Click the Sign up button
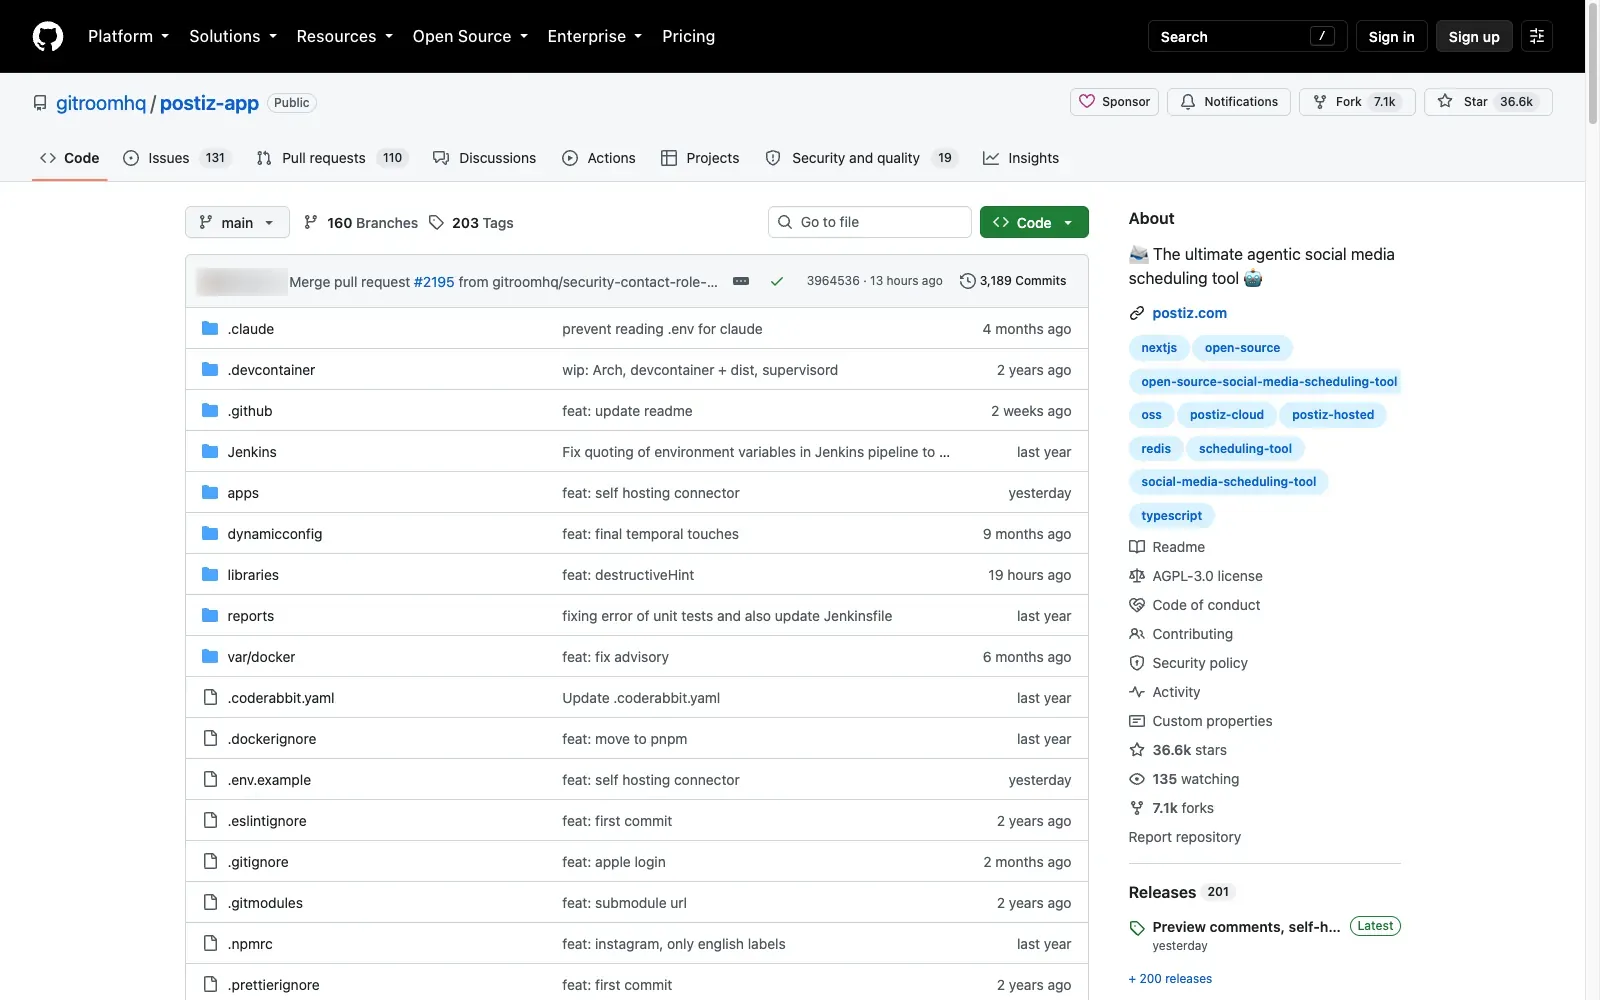This screenshot has height=1000, width=1600. [x=1474, y=36]
